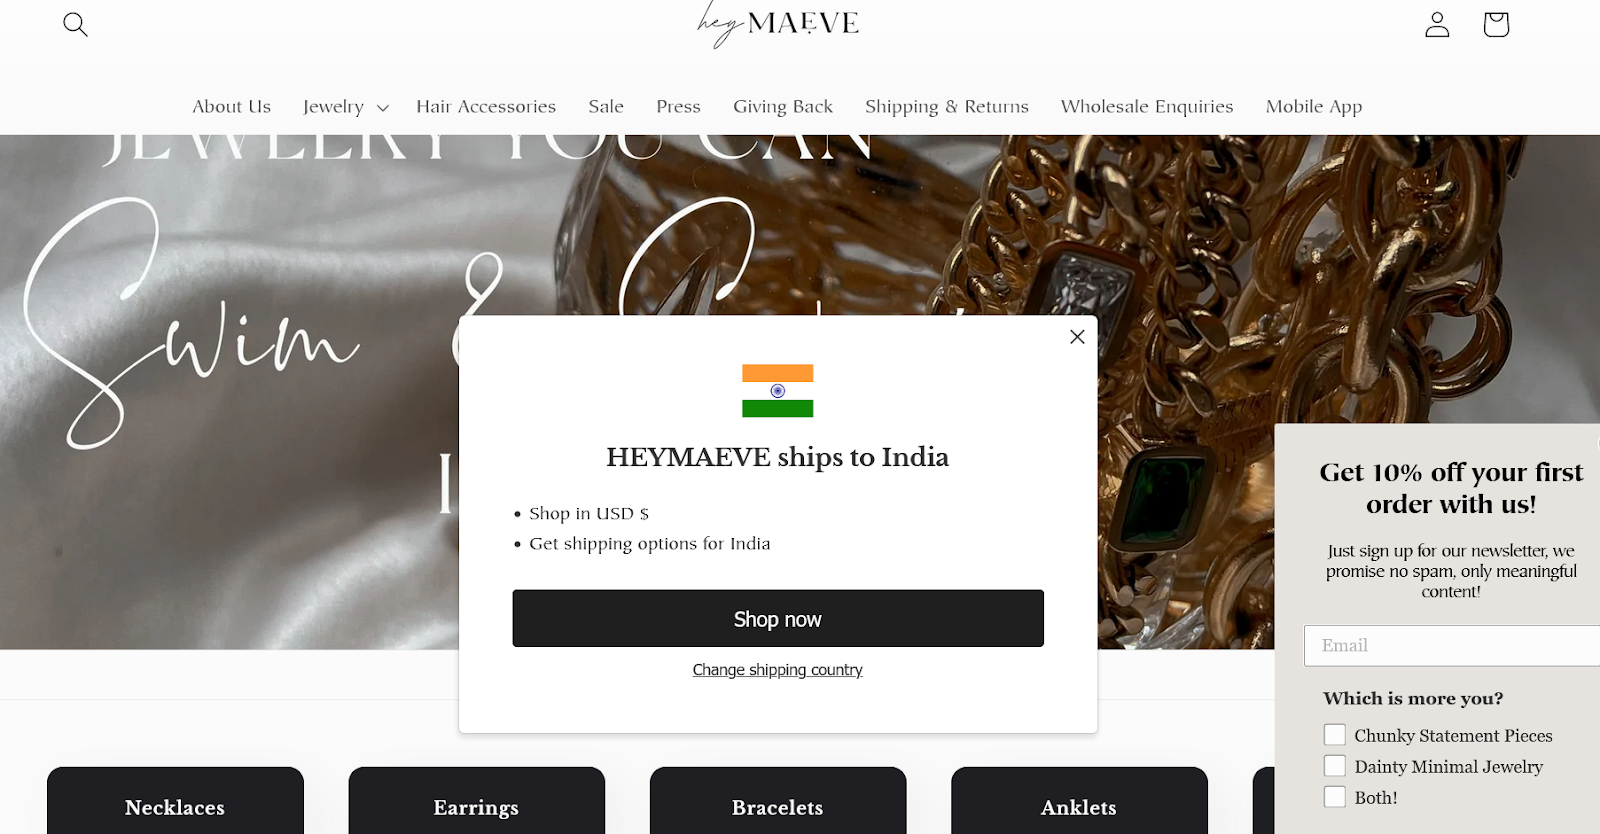Open the shopping cart icon
1600x834 pixels.
click(x=1496, y=24)
